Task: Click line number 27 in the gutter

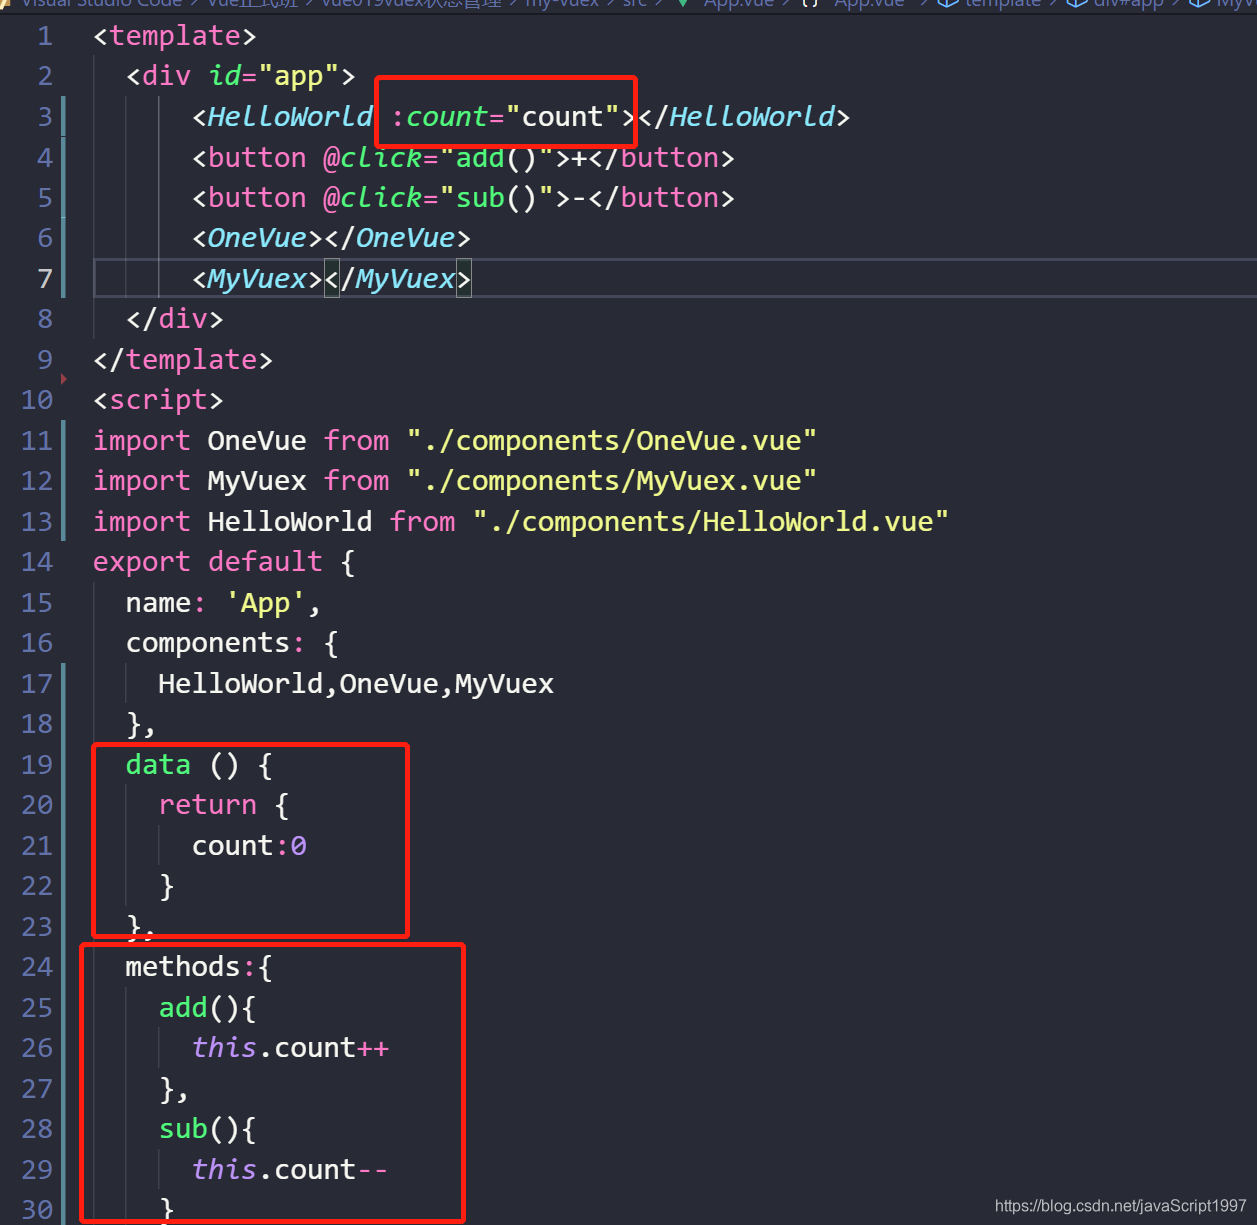Action: 37,1089
